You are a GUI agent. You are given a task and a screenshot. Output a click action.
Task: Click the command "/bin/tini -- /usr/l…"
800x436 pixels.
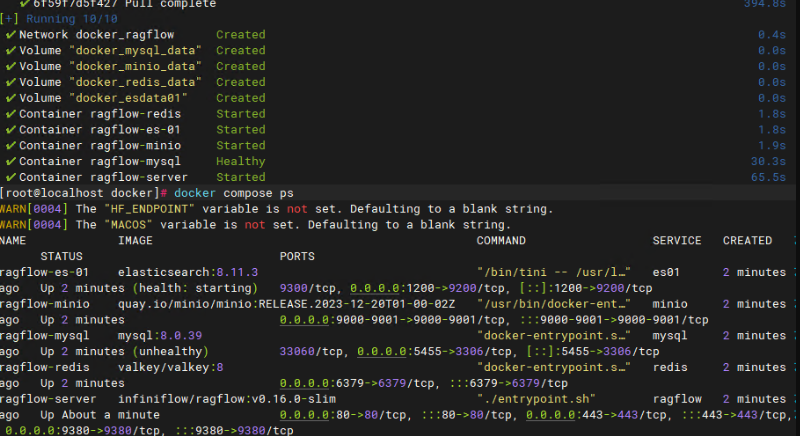click(554, 272)
